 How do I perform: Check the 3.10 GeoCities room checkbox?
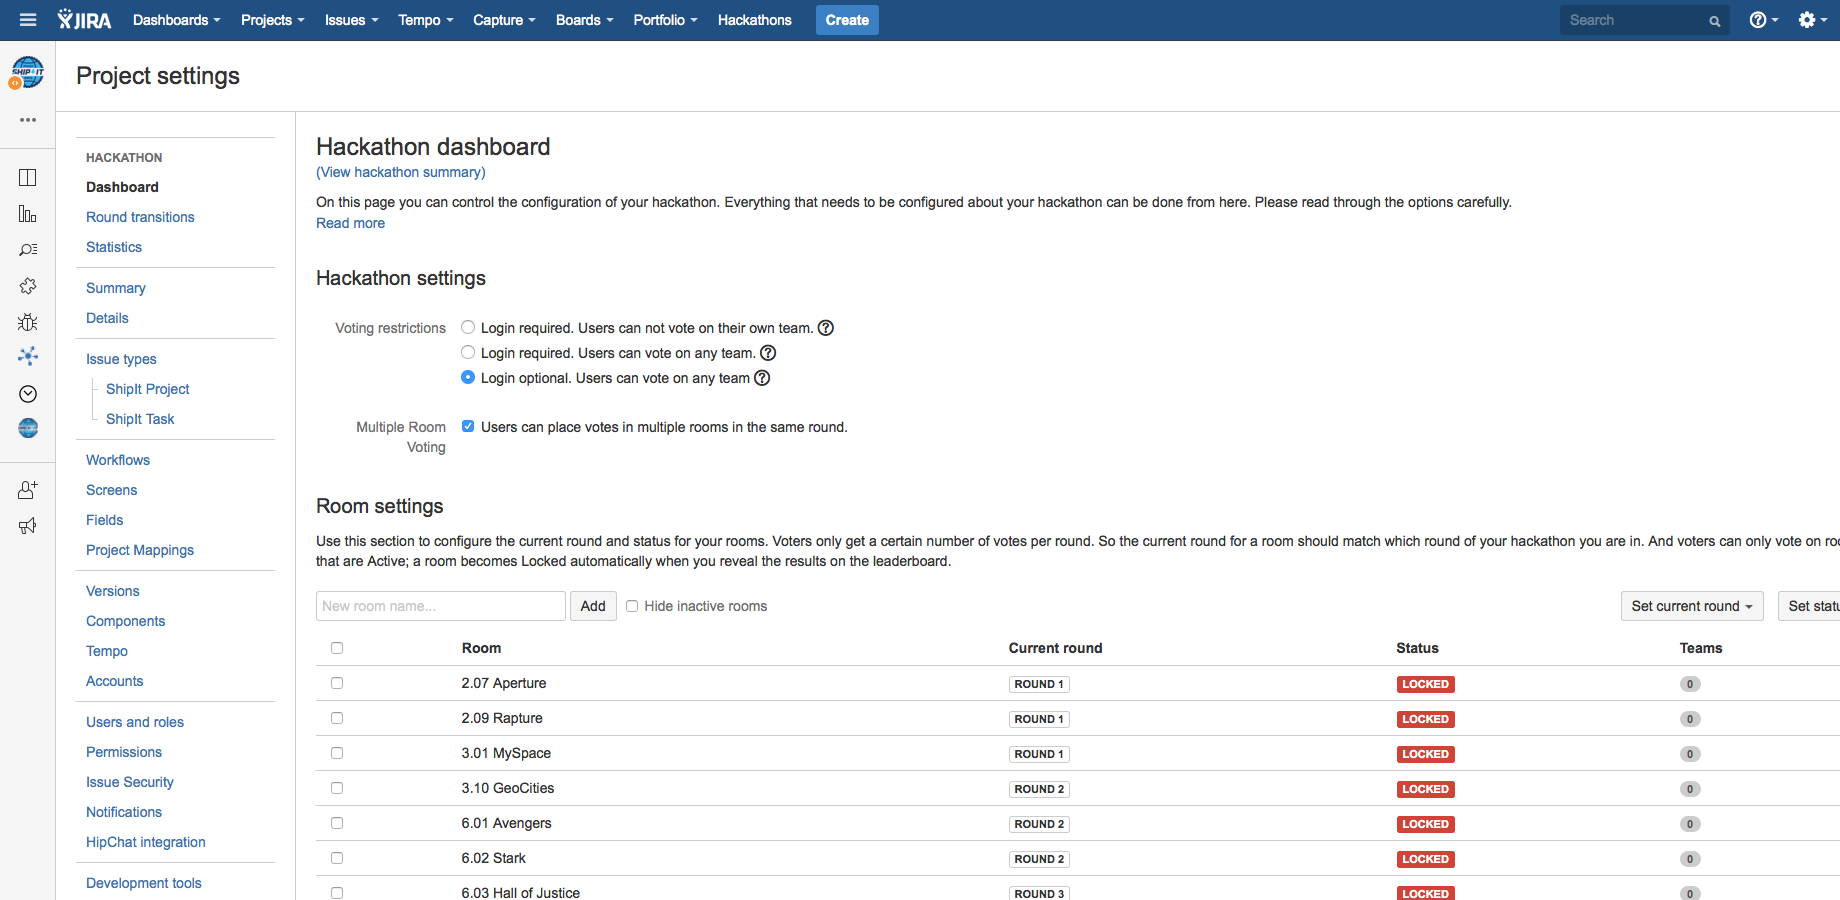(x=337, y=788)
